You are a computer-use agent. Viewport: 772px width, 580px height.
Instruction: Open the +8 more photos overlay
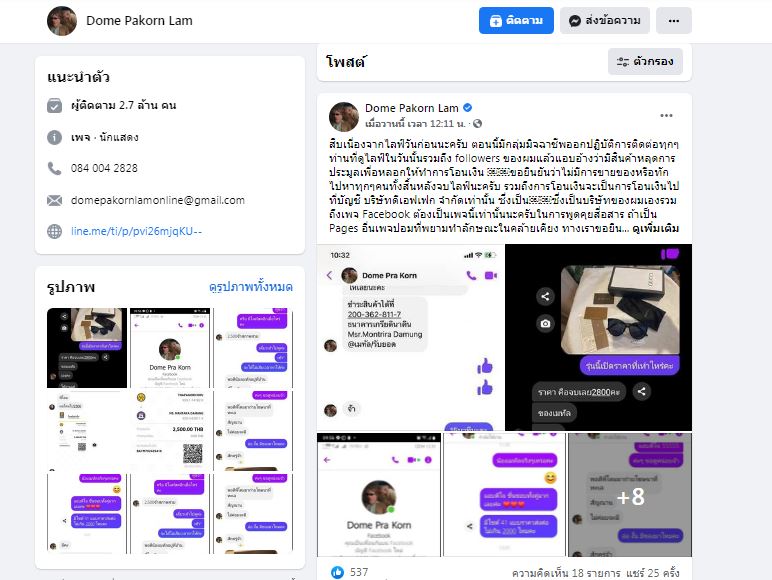(630, 495)
